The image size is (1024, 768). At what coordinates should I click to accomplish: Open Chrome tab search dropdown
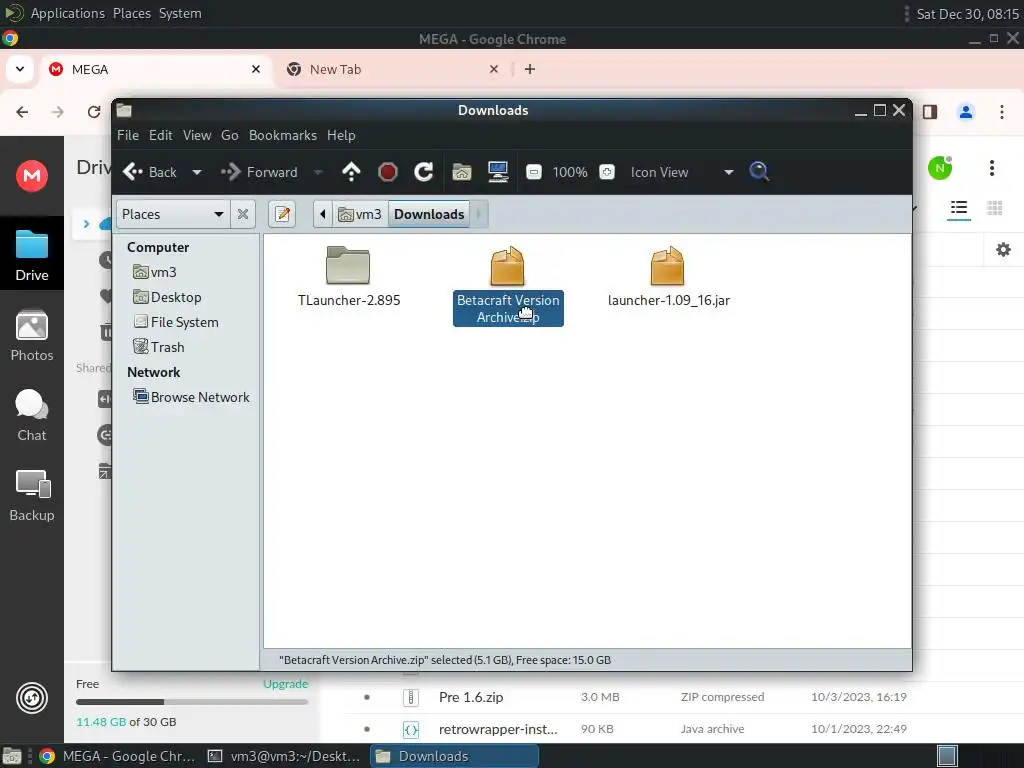(20, 69)
